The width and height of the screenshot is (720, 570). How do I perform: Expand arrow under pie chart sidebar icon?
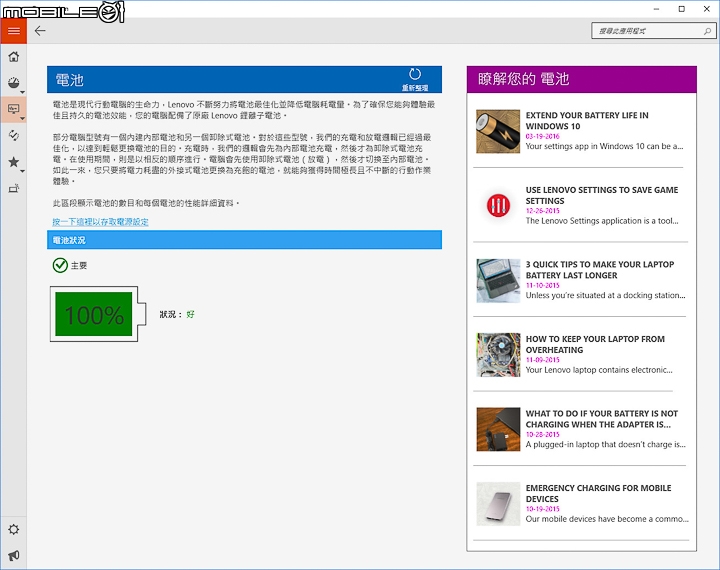click(22, 92)
